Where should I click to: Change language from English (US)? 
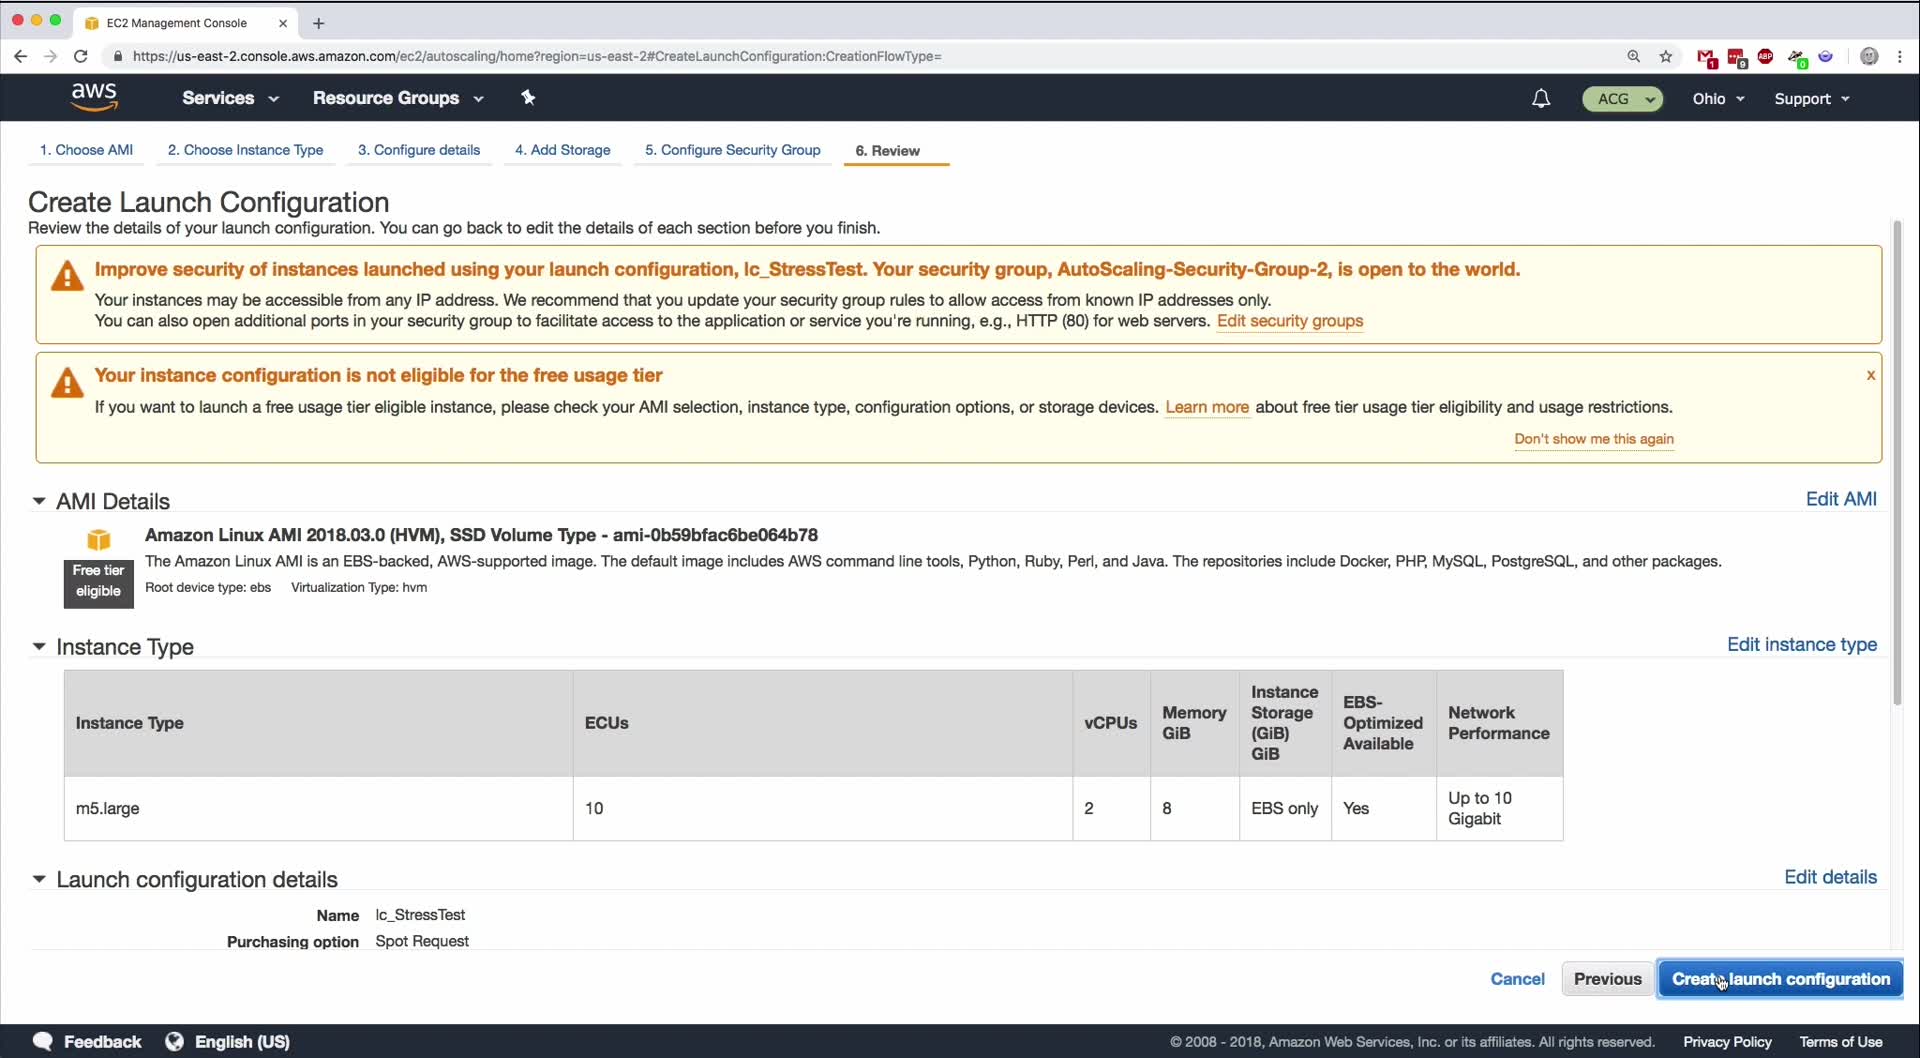click(242, 1042)
